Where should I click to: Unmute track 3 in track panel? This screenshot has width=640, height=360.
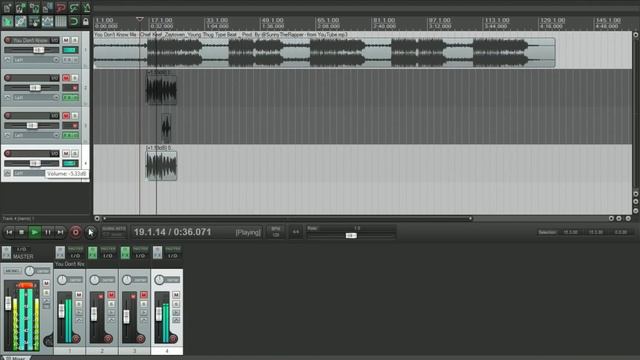click(x=66, y=116)
